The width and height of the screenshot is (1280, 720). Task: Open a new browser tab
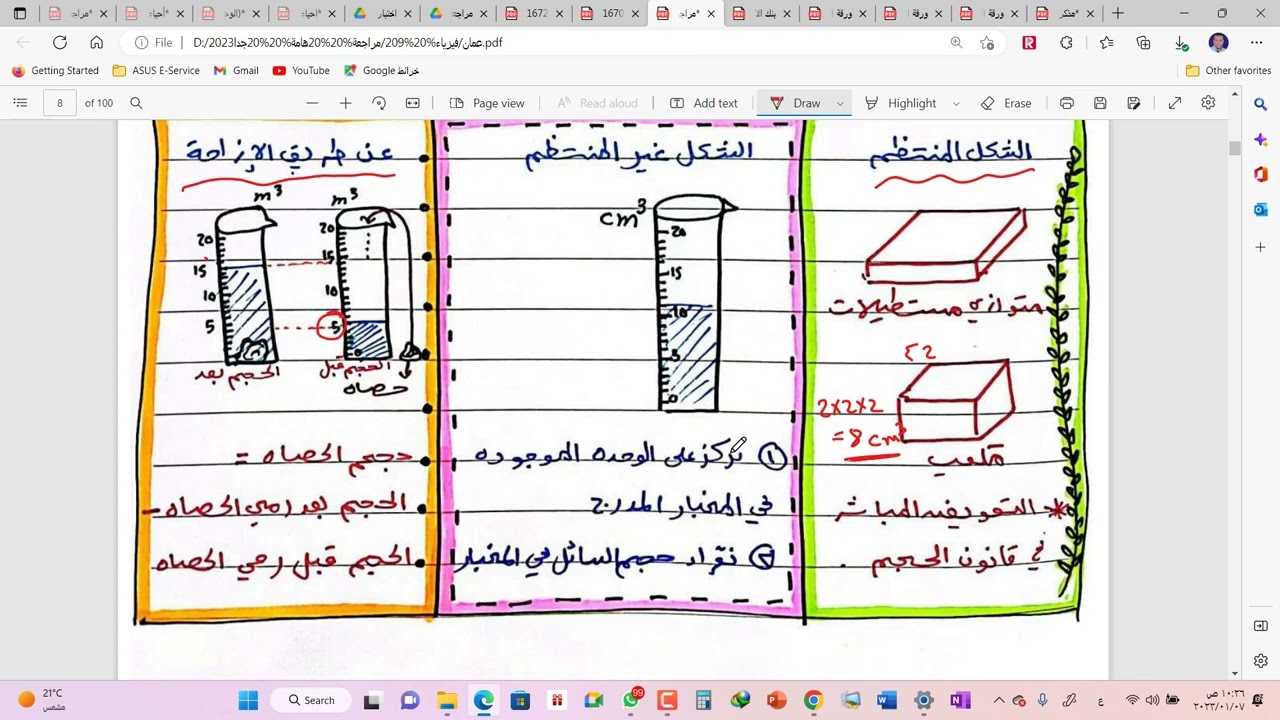click(x=1118, y=14)
